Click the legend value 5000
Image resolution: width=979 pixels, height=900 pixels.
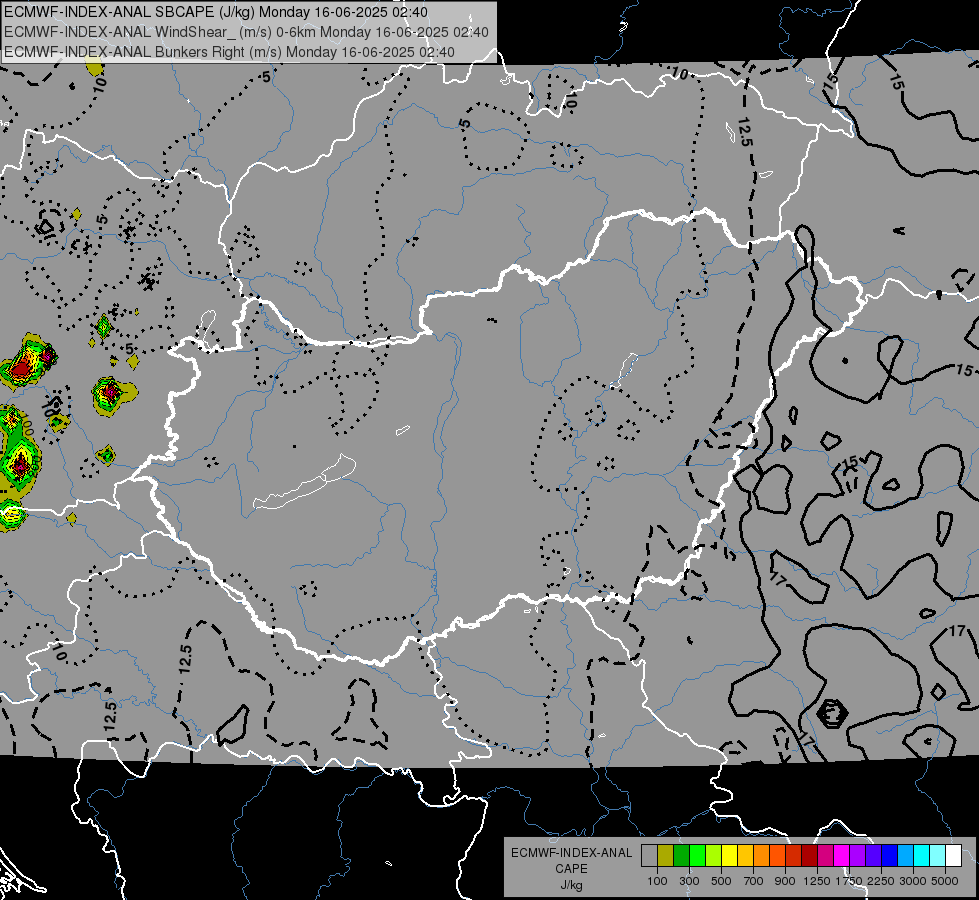[x=945, y=881]
